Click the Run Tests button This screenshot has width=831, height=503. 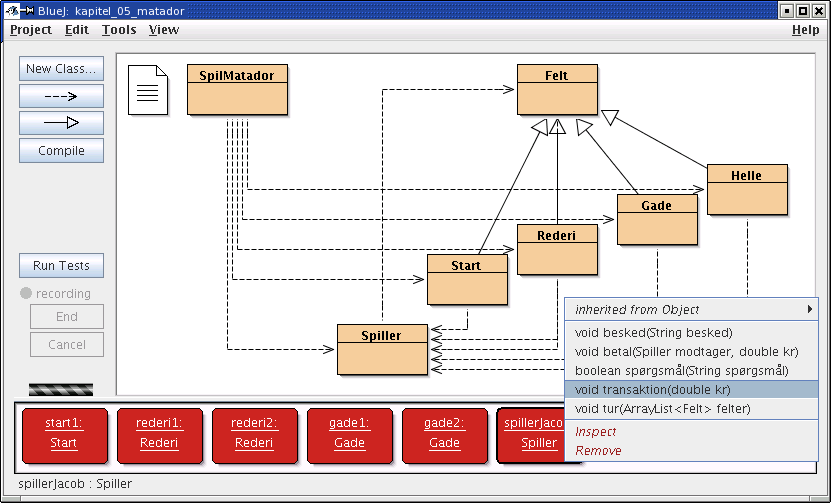[61, 266]
